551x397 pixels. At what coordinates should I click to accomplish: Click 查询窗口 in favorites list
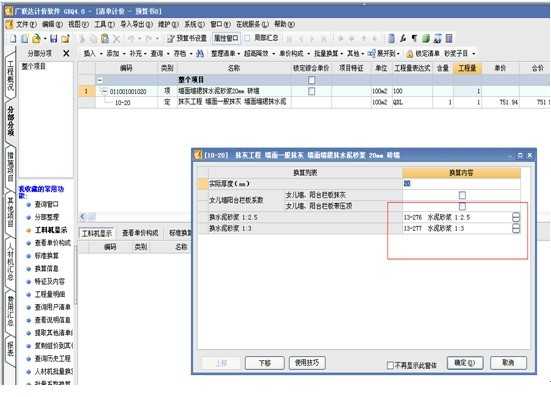pos(46,204)
